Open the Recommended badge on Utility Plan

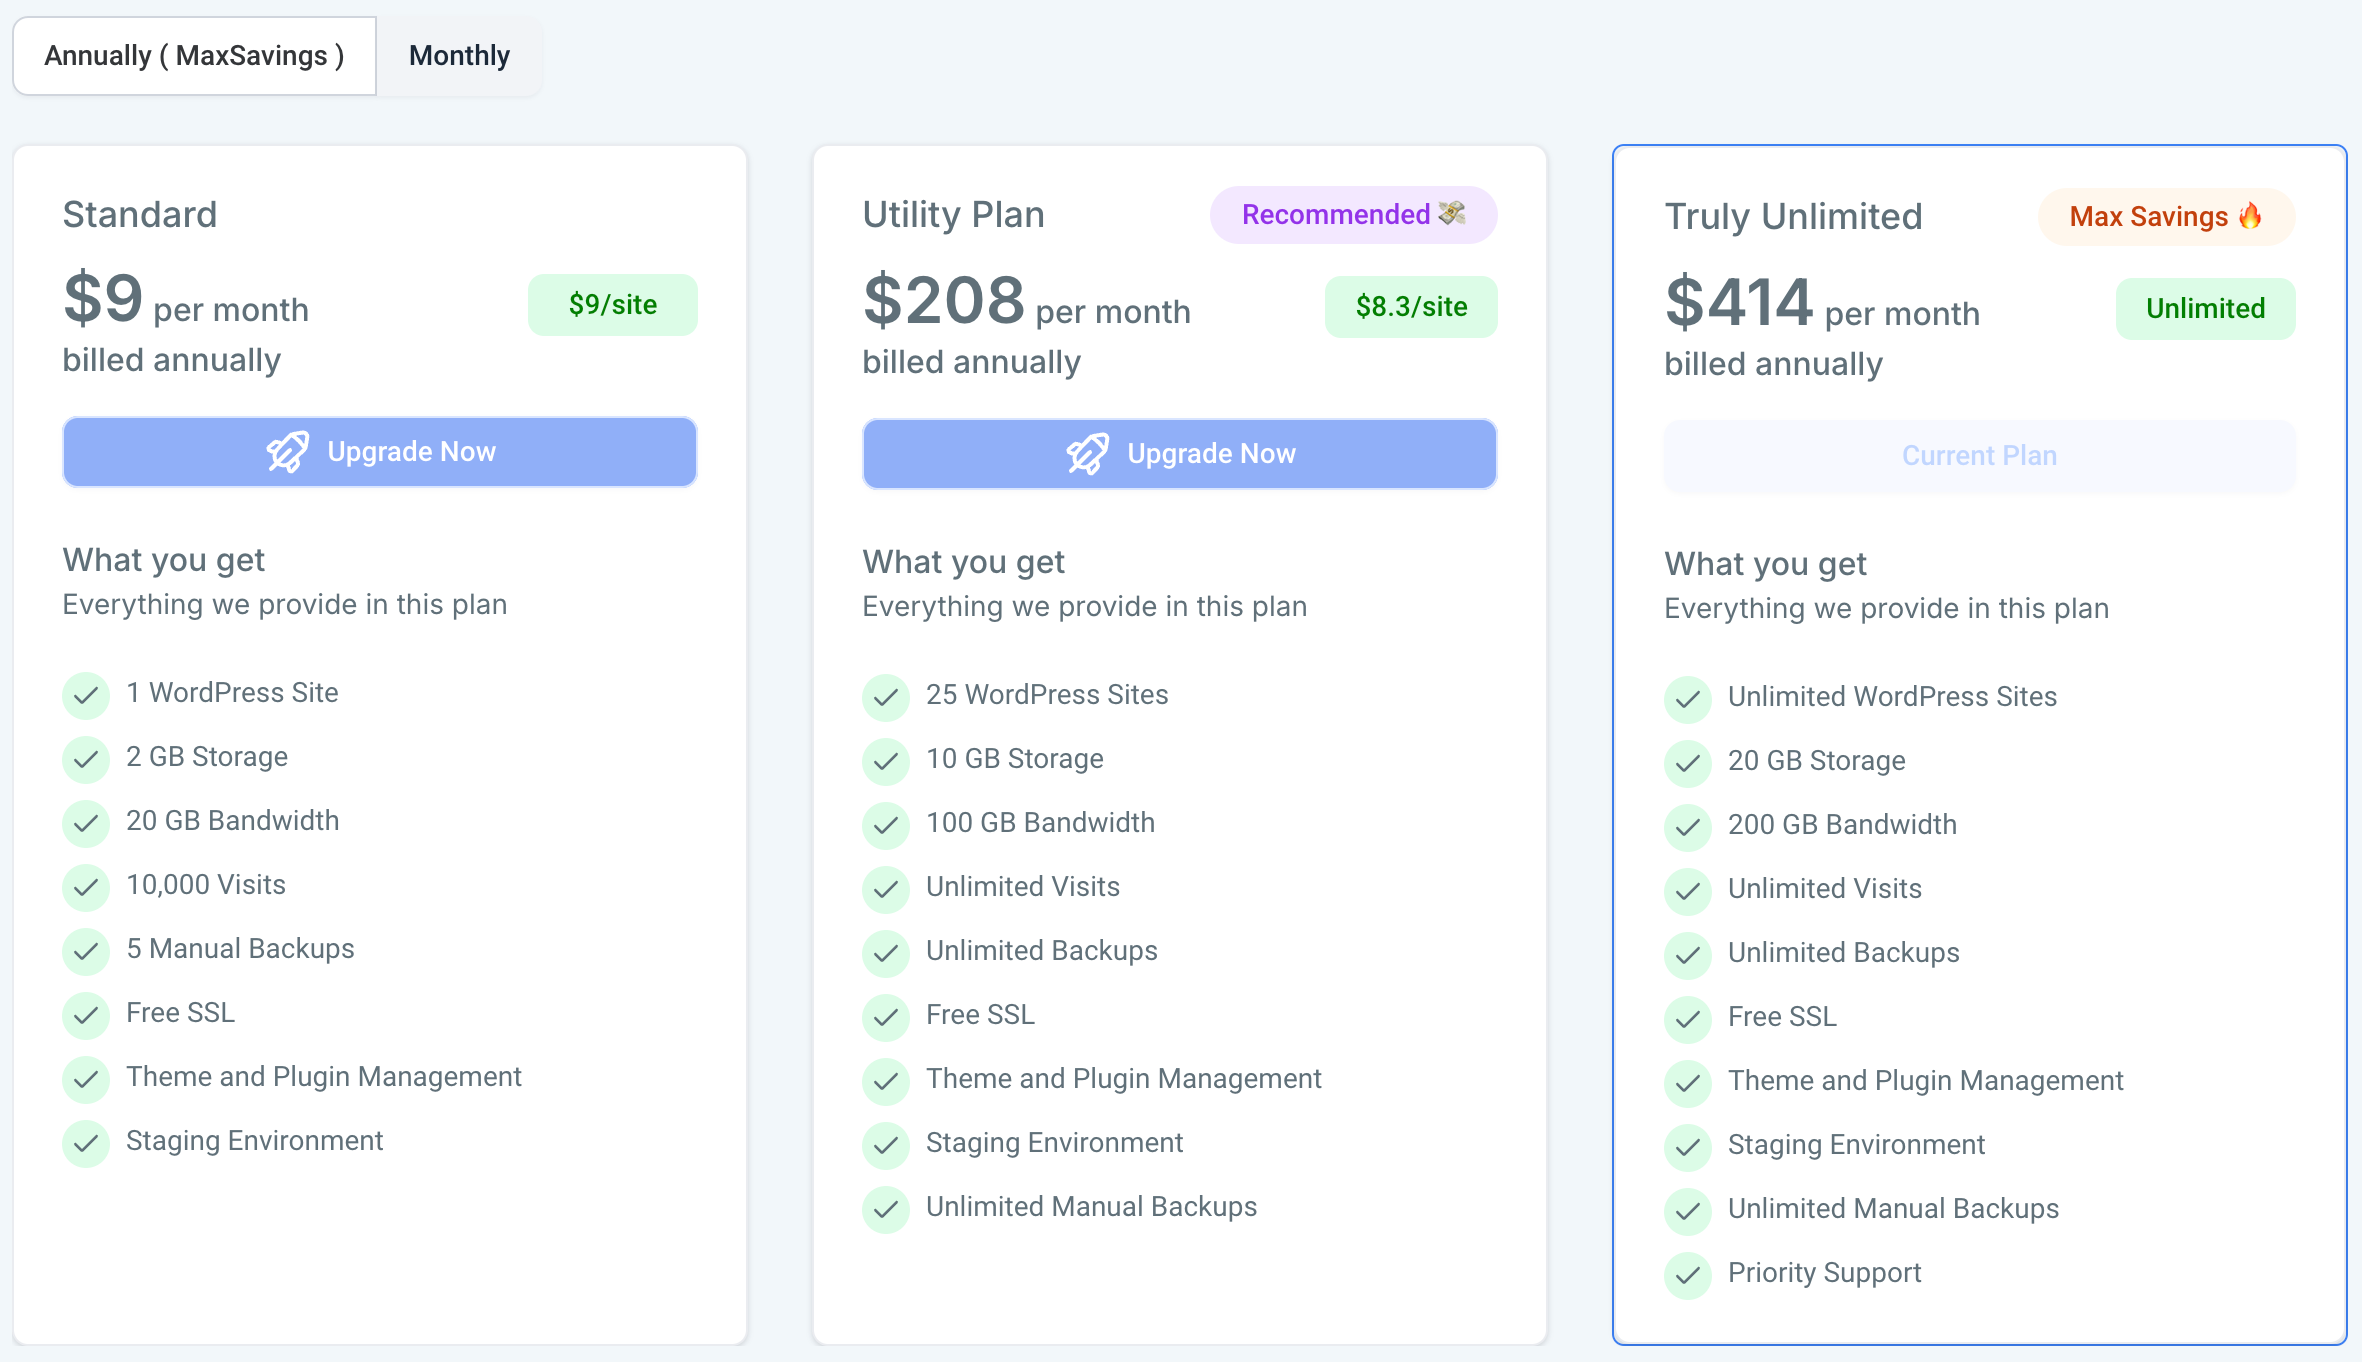[x=1353, y=214]
